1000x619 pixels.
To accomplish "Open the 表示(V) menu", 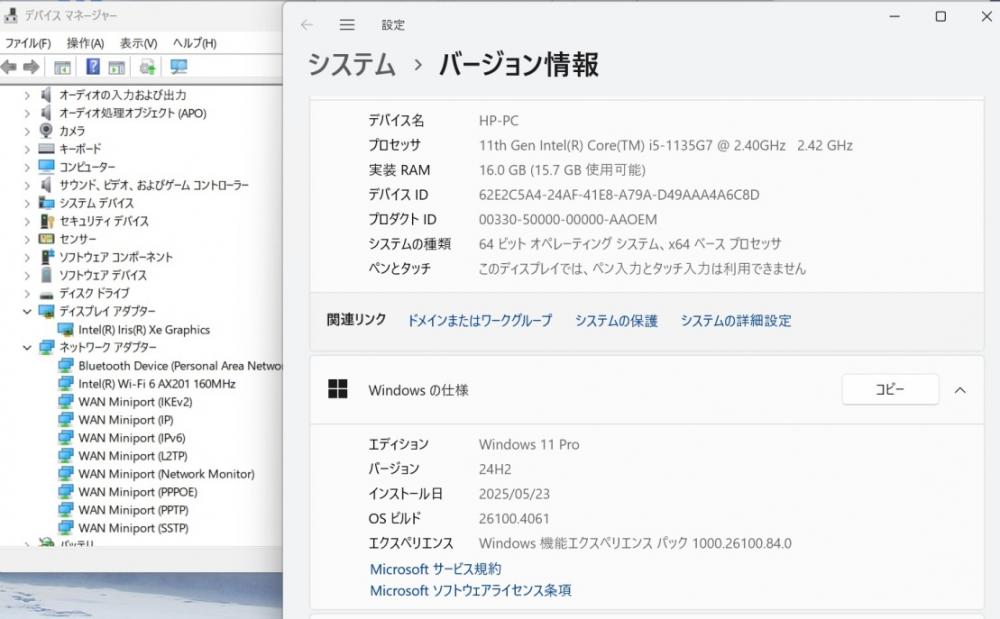I will pos(138,43).
